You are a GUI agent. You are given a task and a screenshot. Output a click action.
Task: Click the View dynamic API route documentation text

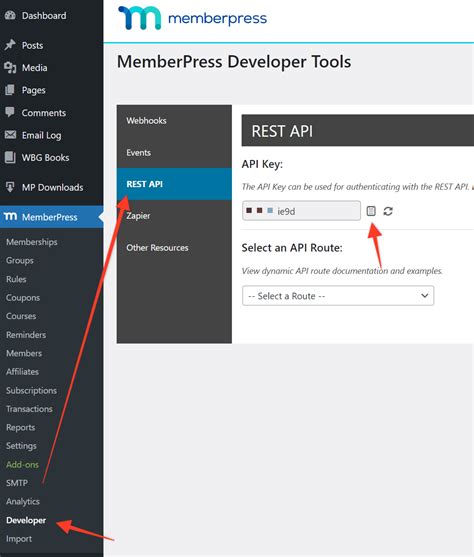(342, 271)
